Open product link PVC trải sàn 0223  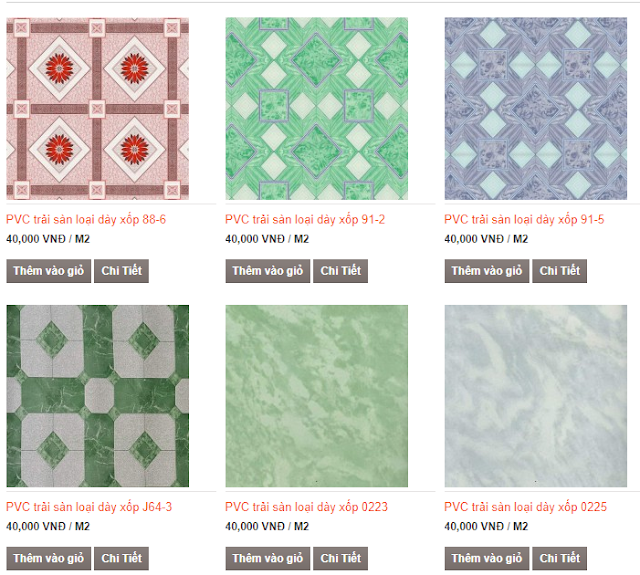click(x=307, y=507)
